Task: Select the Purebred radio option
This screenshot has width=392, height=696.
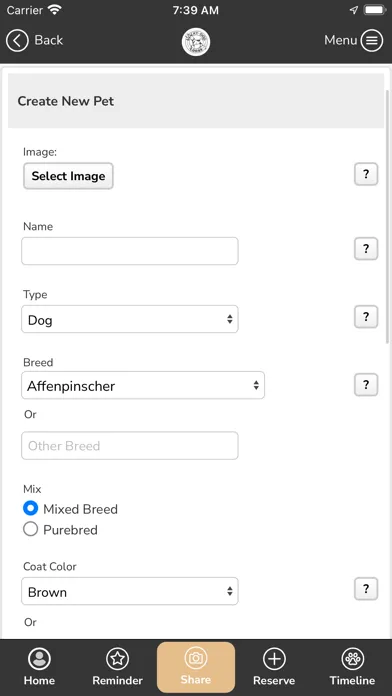Action: [x=31, y=530]
